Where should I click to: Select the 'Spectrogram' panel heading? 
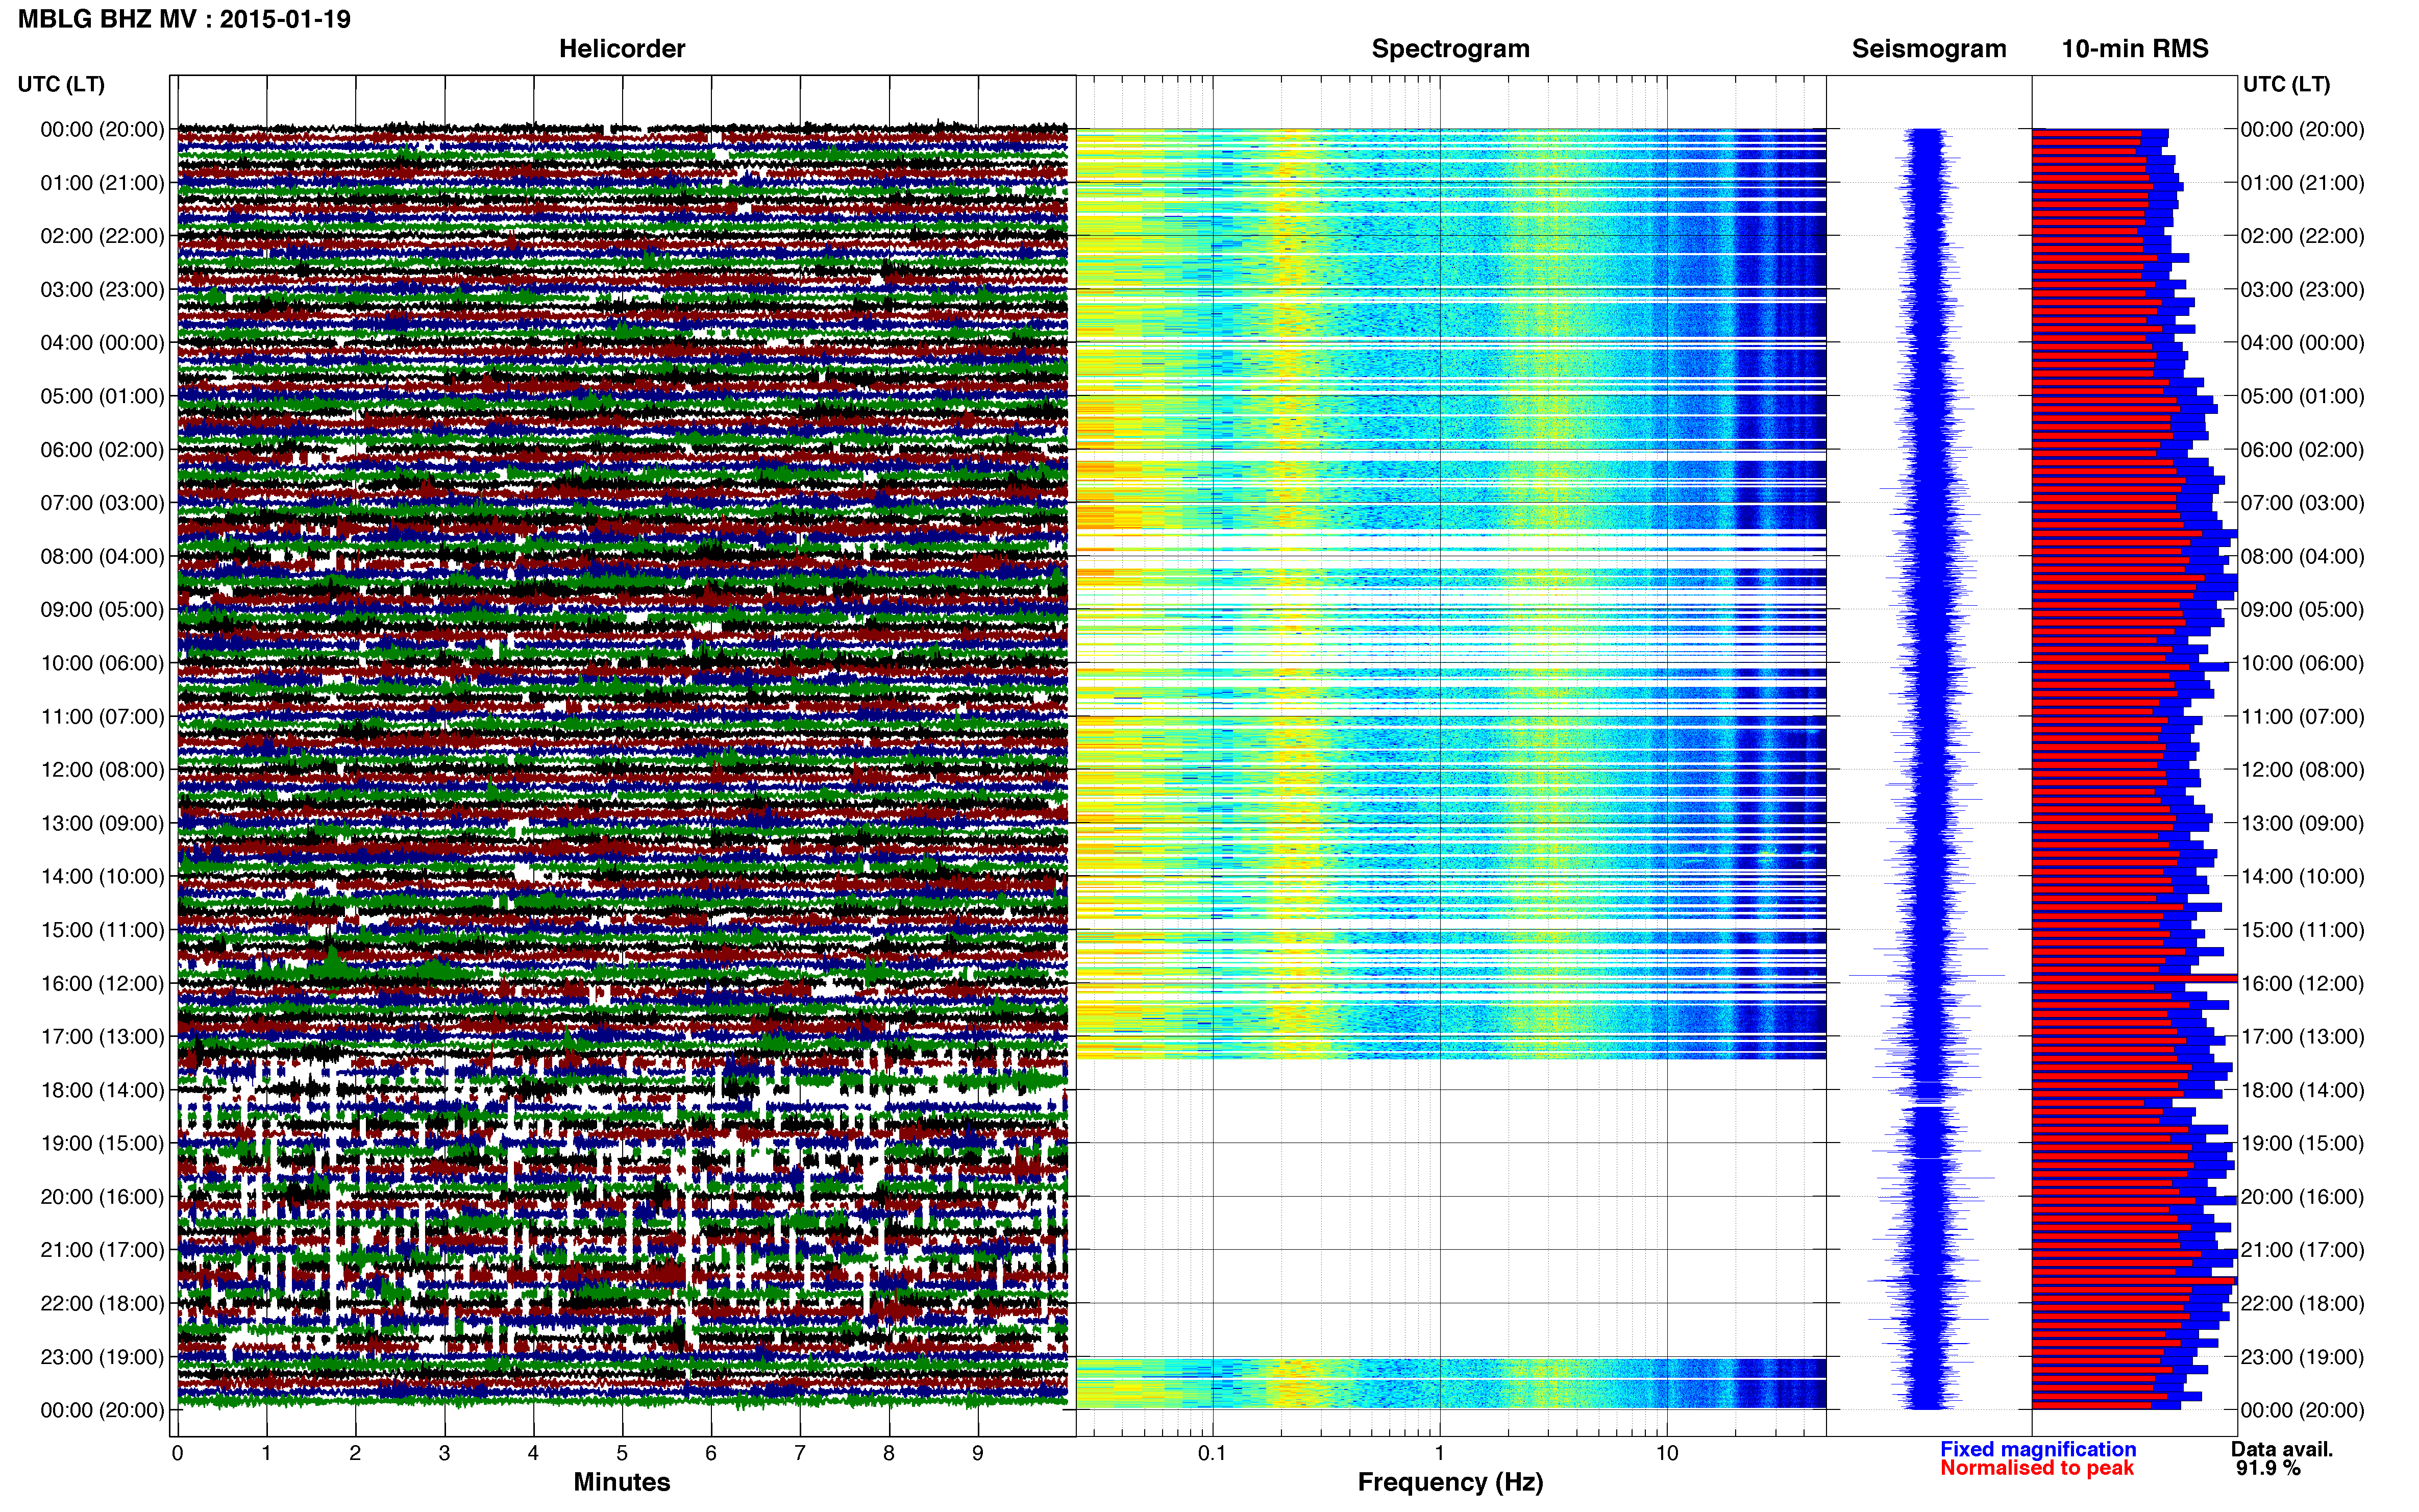coord(1450,49)
